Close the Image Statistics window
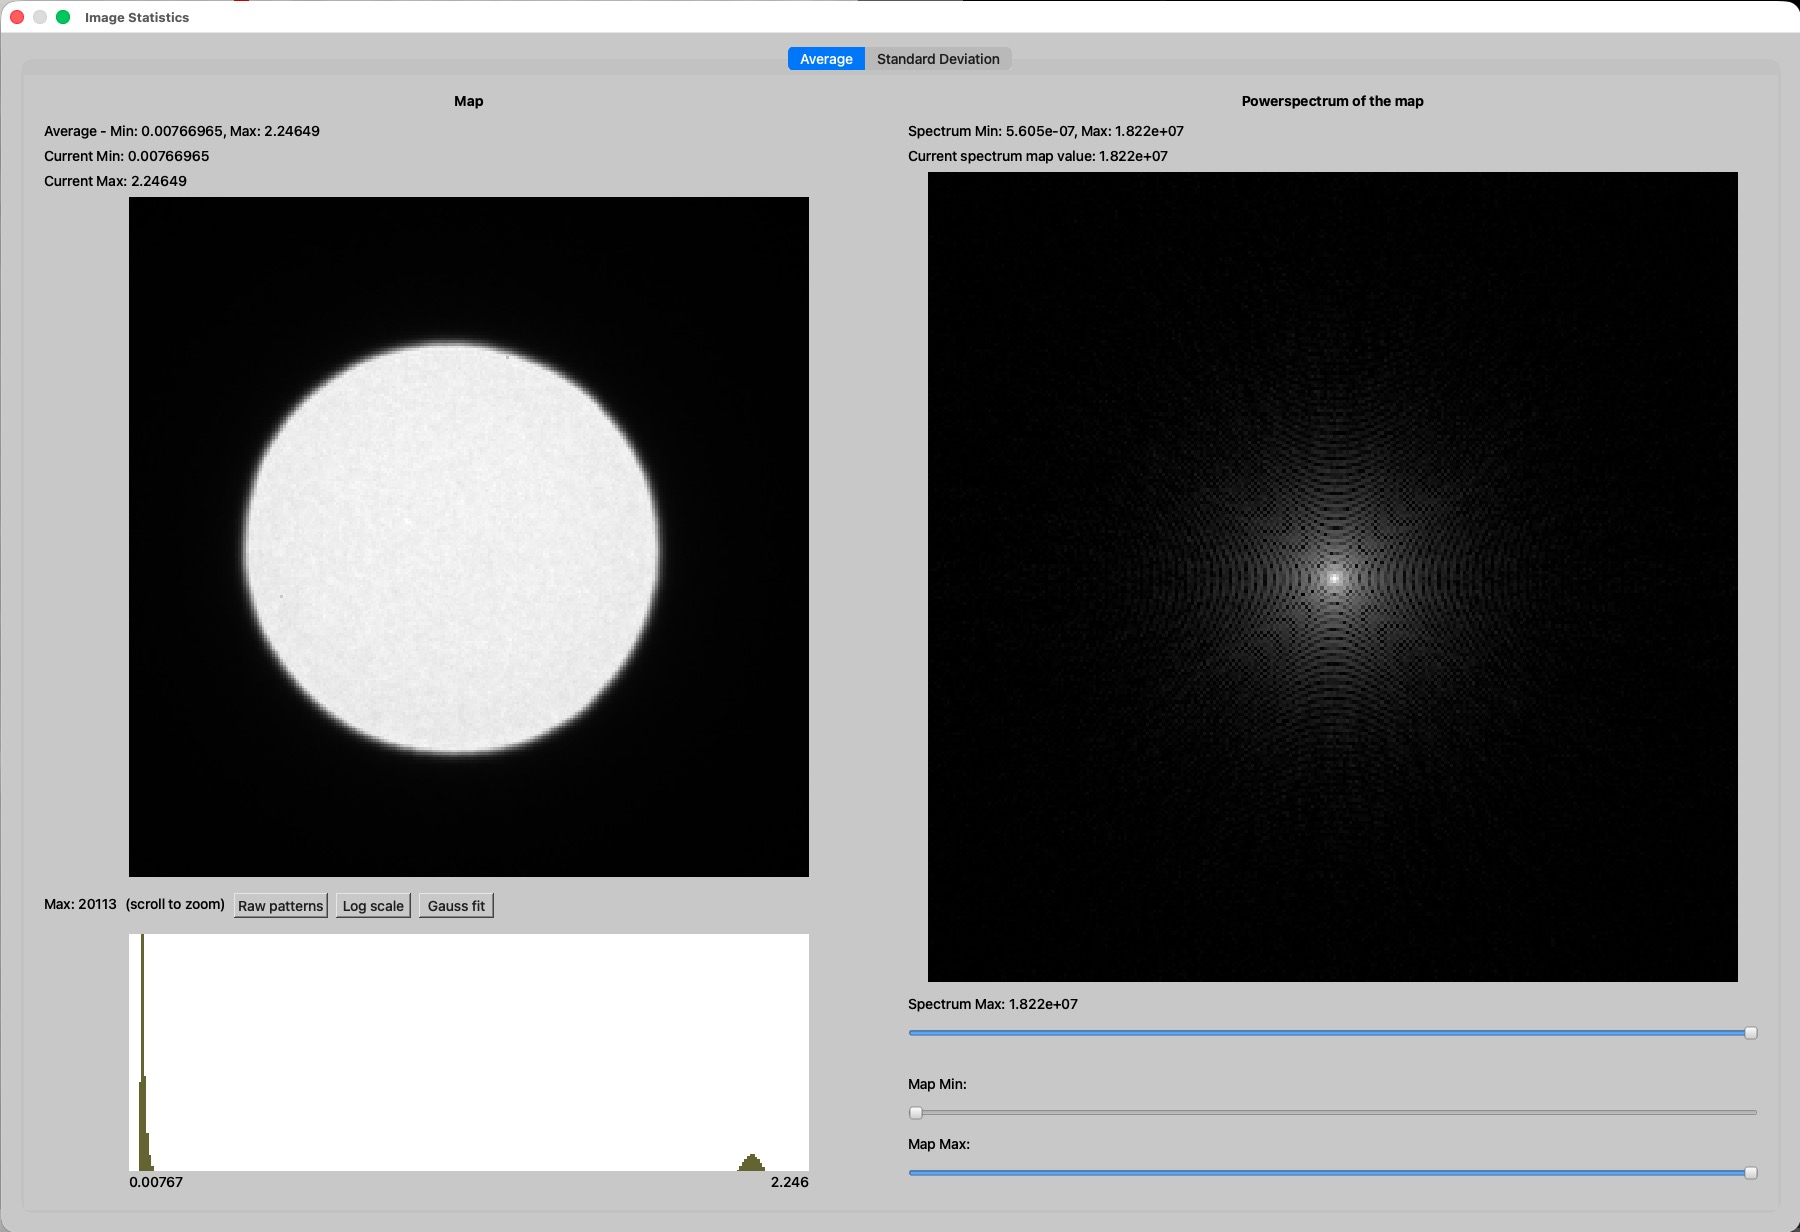 coord(17,17)
